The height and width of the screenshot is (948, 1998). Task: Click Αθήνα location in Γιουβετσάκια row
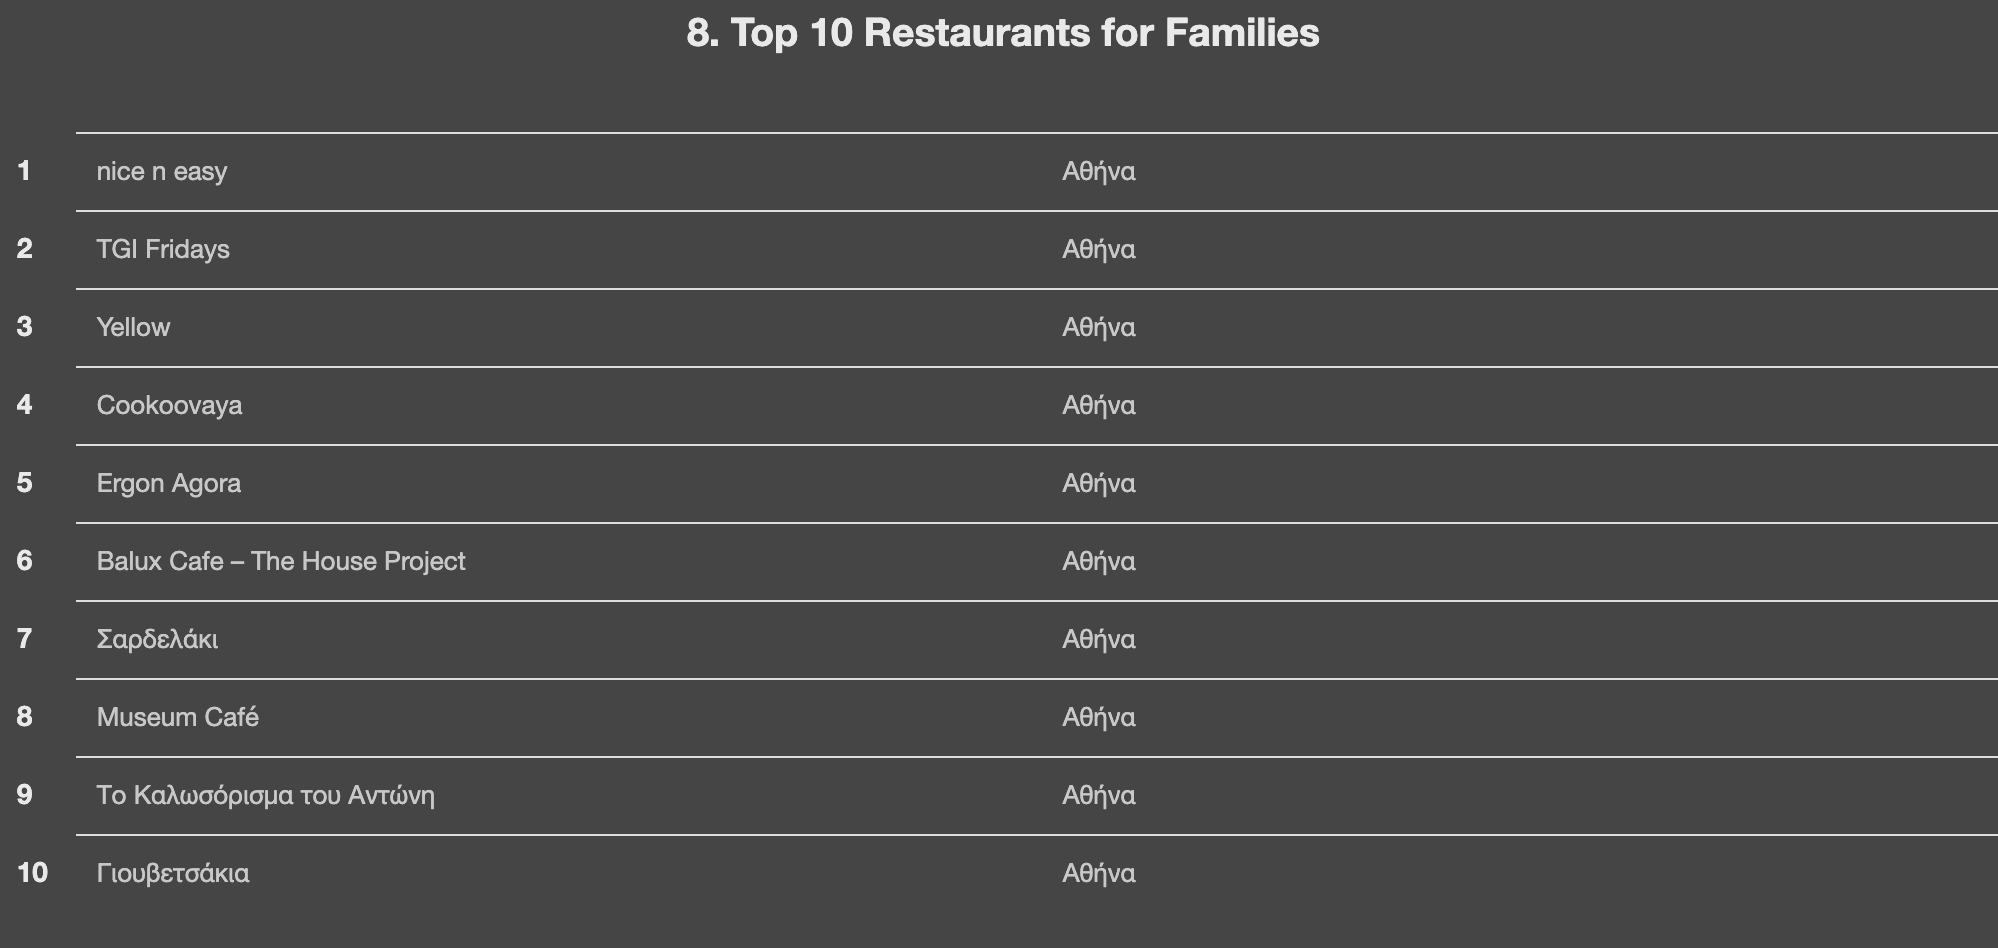1098,874
